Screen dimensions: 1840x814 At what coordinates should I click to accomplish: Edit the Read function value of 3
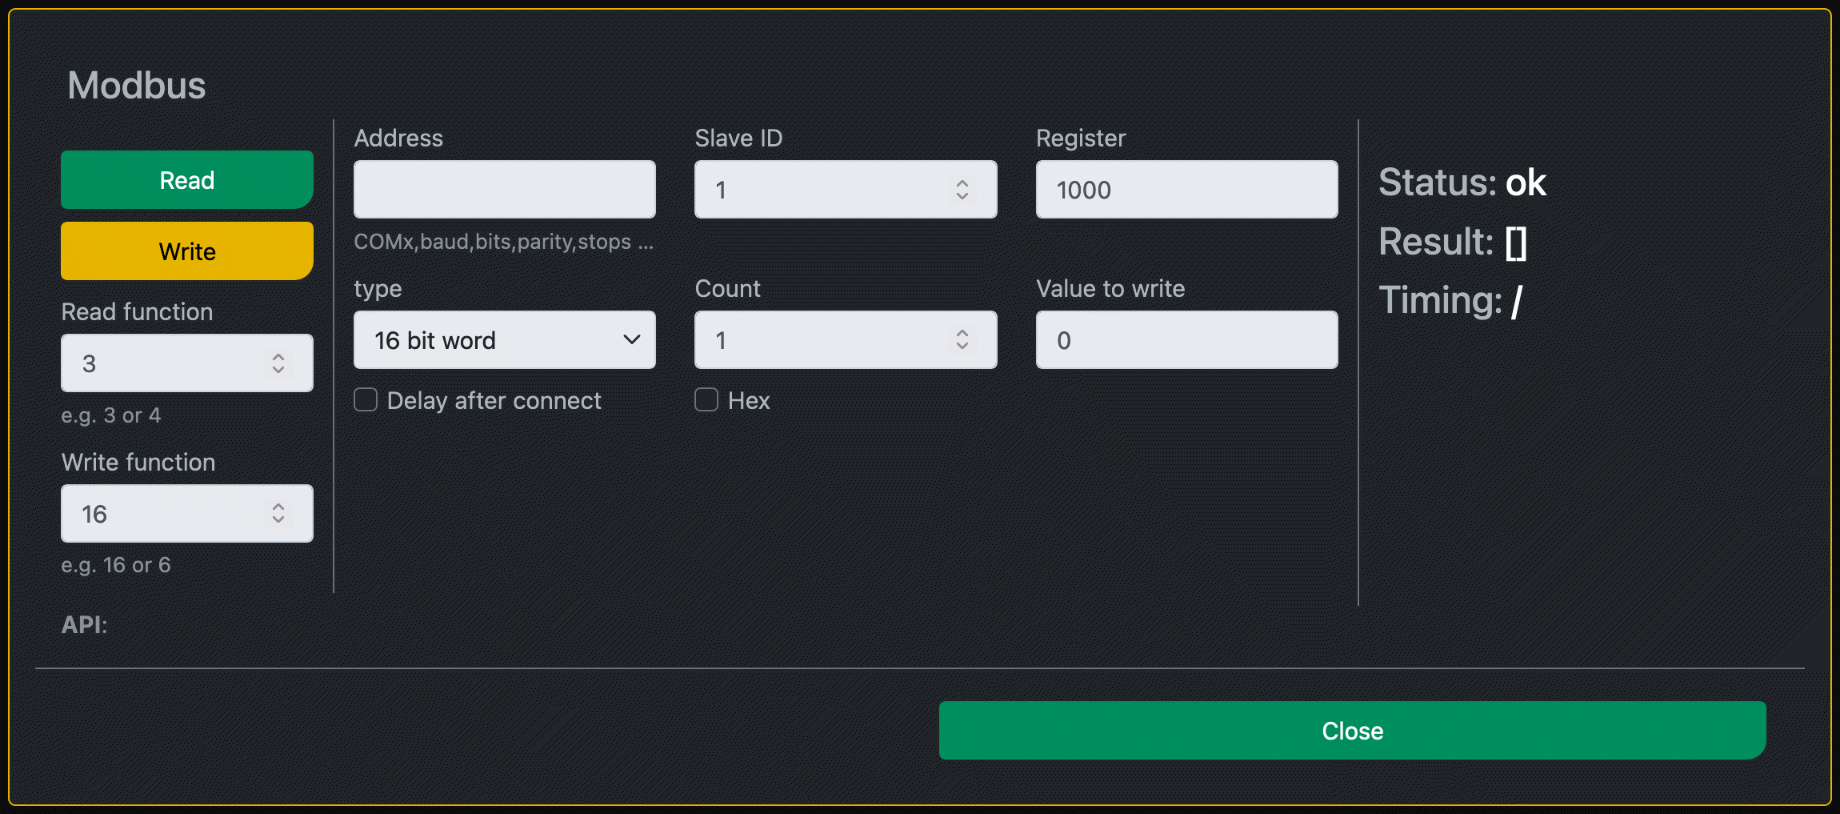[150, 363]
